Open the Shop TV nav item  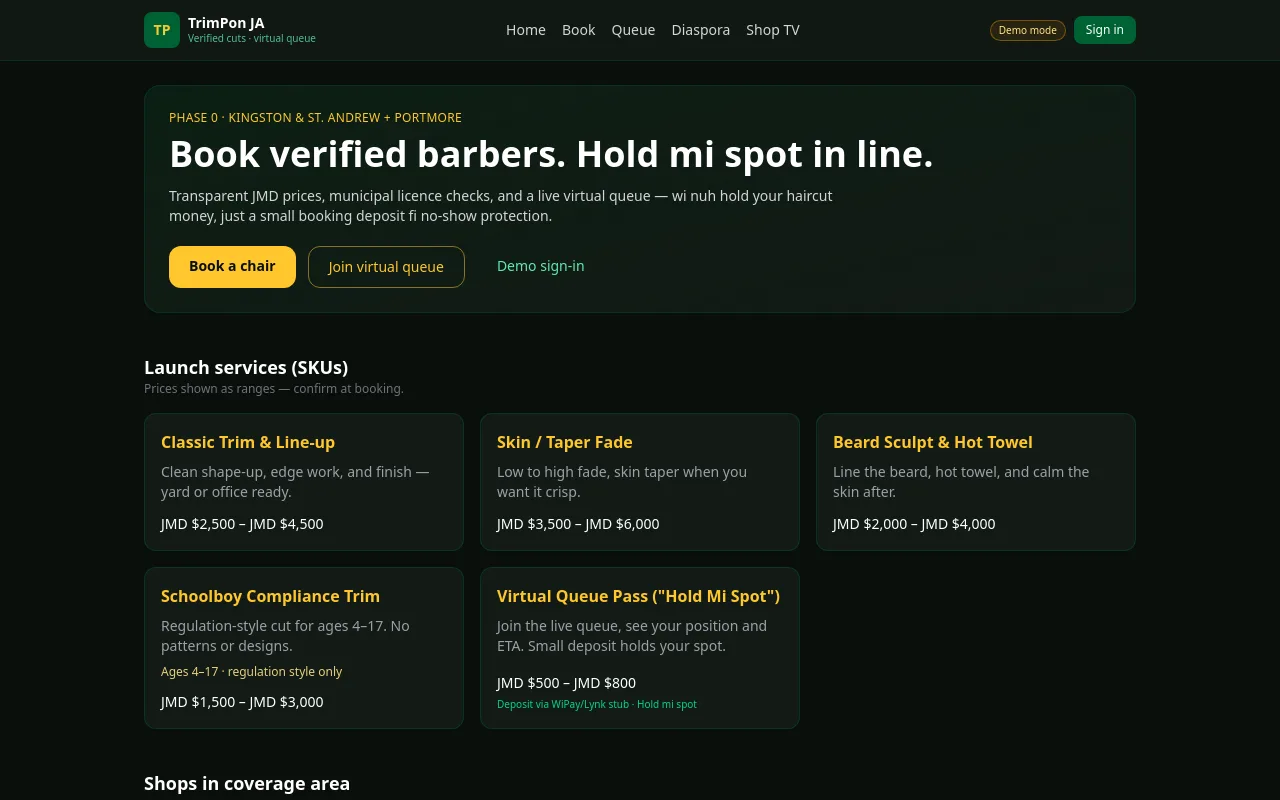pos(773,30)
